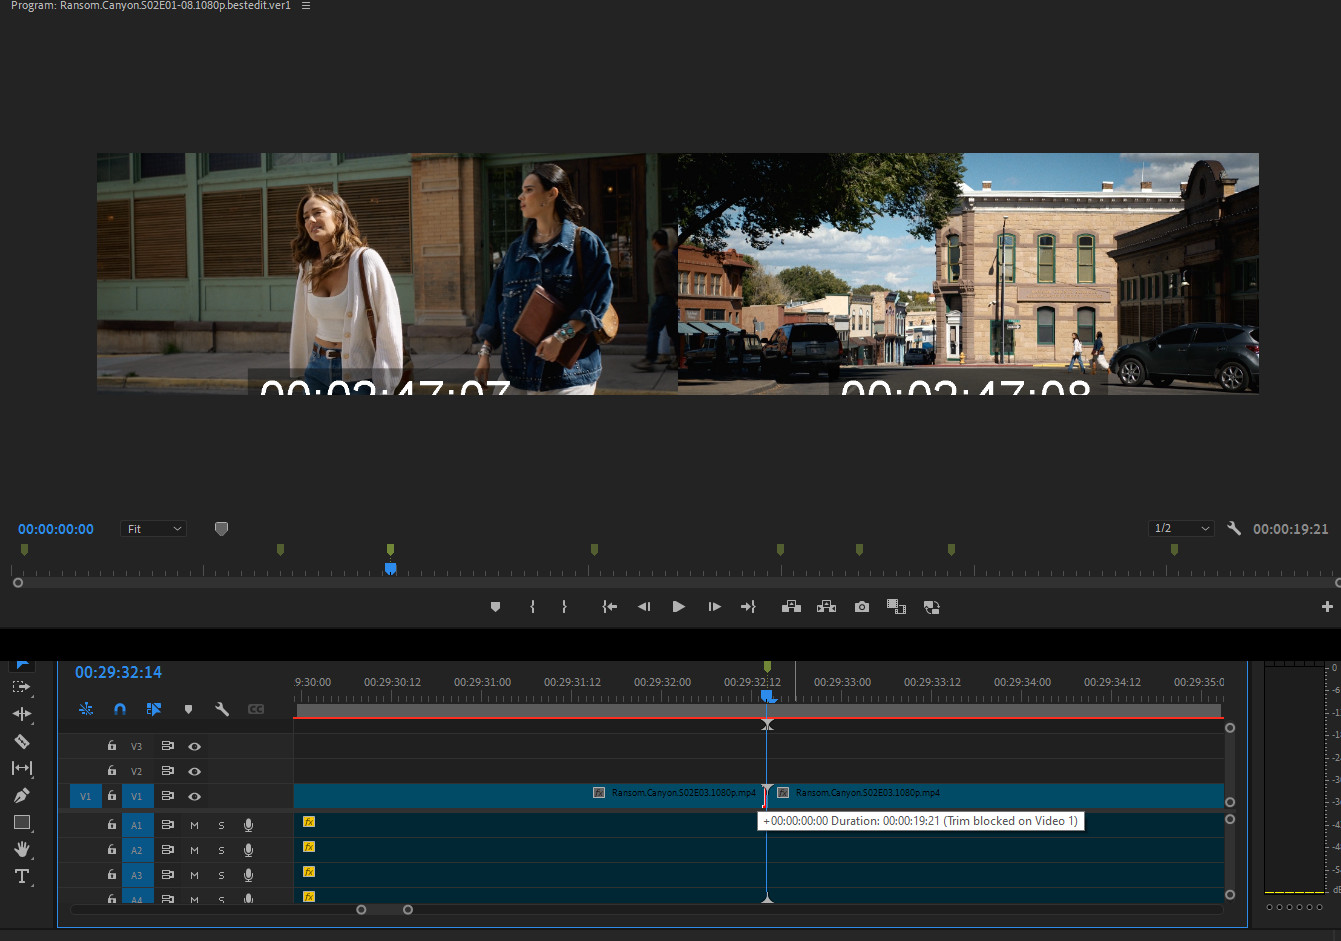This screenshot has height=941, width=1341.
Task: Enable voice-over record on A1
Action: click(x=248, y=825)
